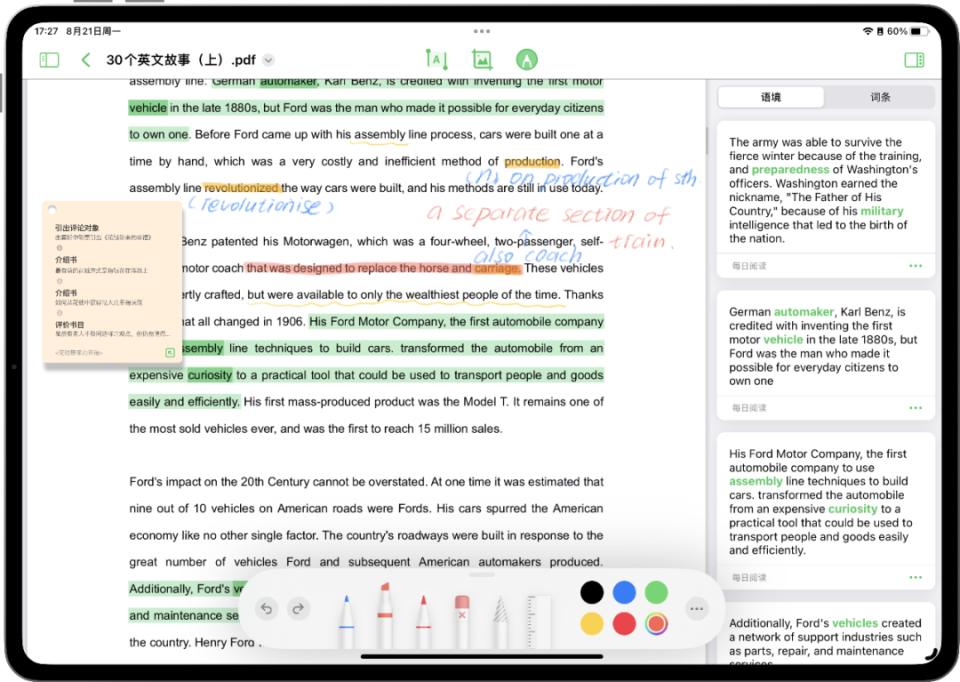Toggle the left sidebar panel
960x682 pixels.
tap(49, 59)
